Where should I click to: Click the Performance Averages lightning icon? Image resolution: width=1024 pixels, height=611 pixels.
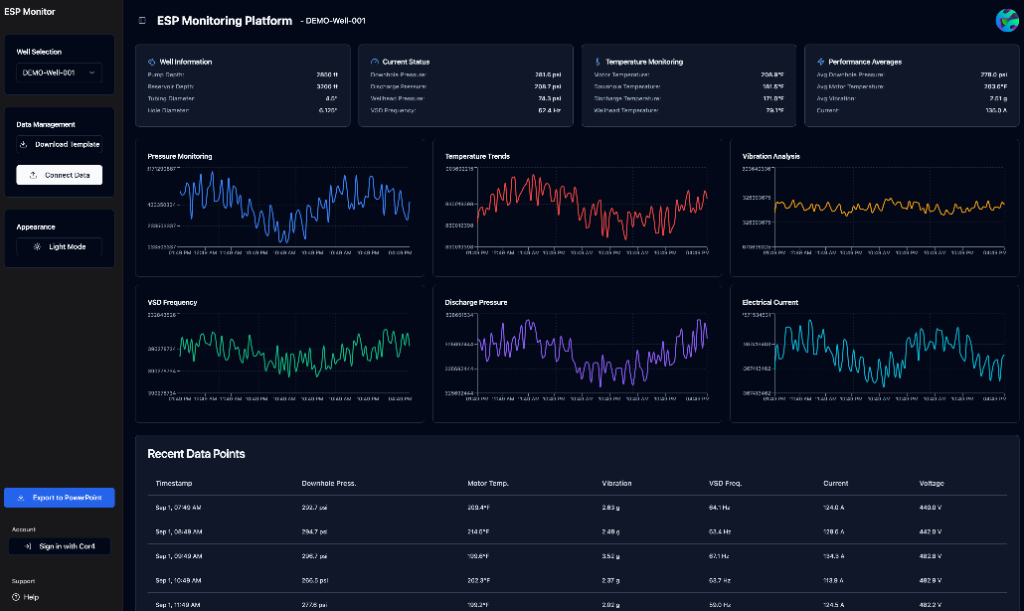(x=821, y=62)
